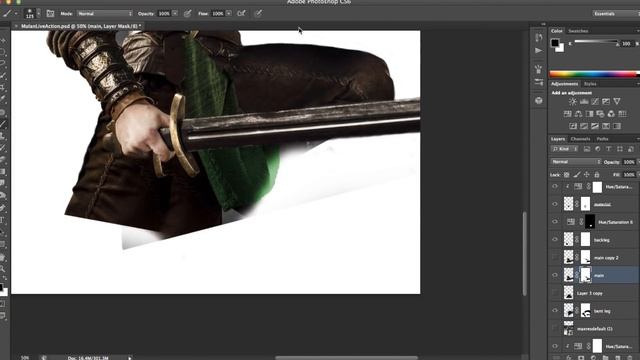Viewport: 640px width, 360px height.
Task: Expand the status bar document info arrow
Action: (130, 358)
